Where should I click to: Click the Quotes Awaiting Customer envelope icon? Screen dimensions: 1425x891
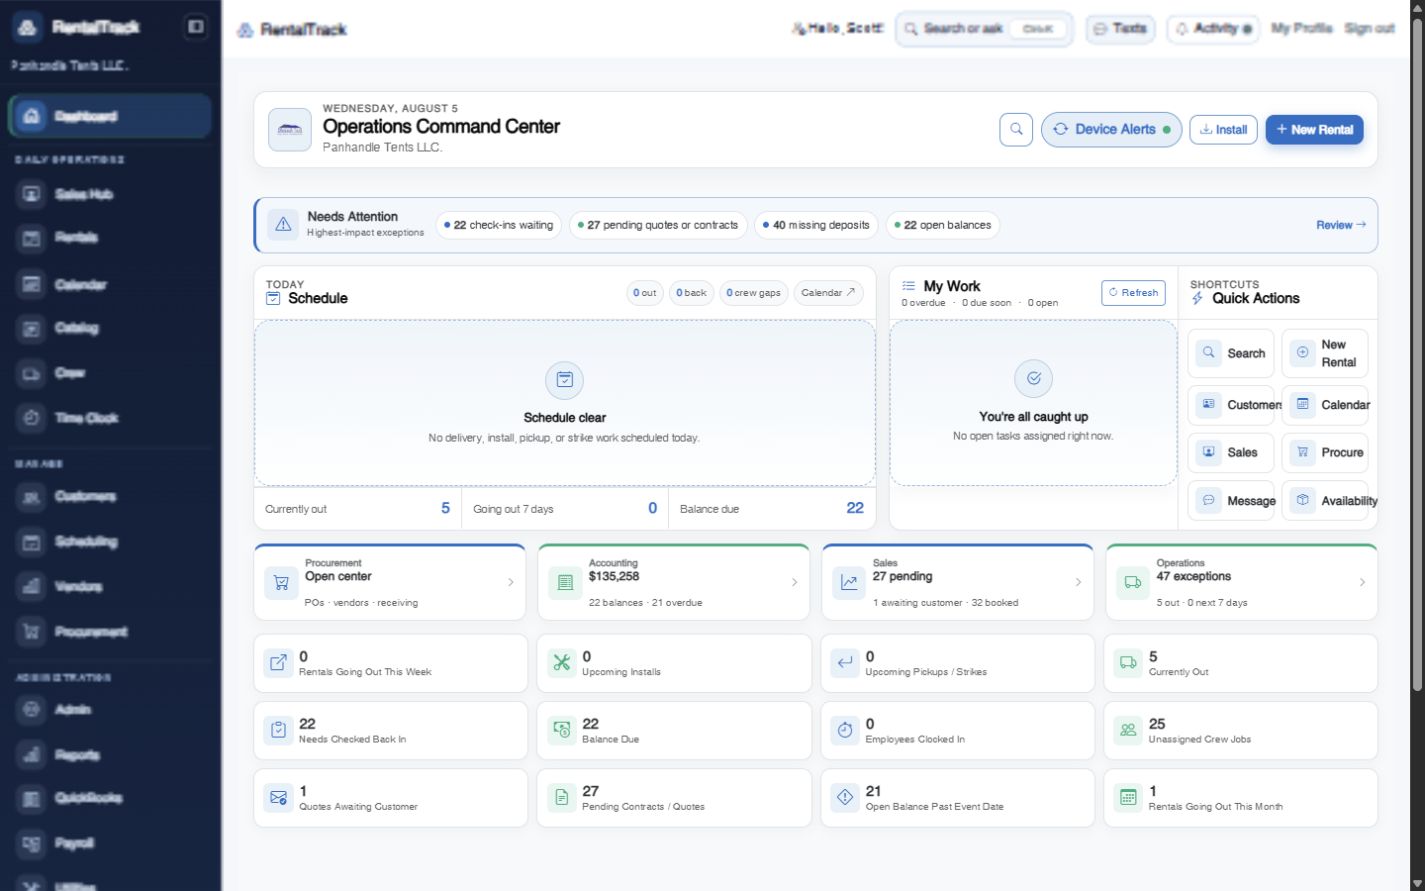278,797
